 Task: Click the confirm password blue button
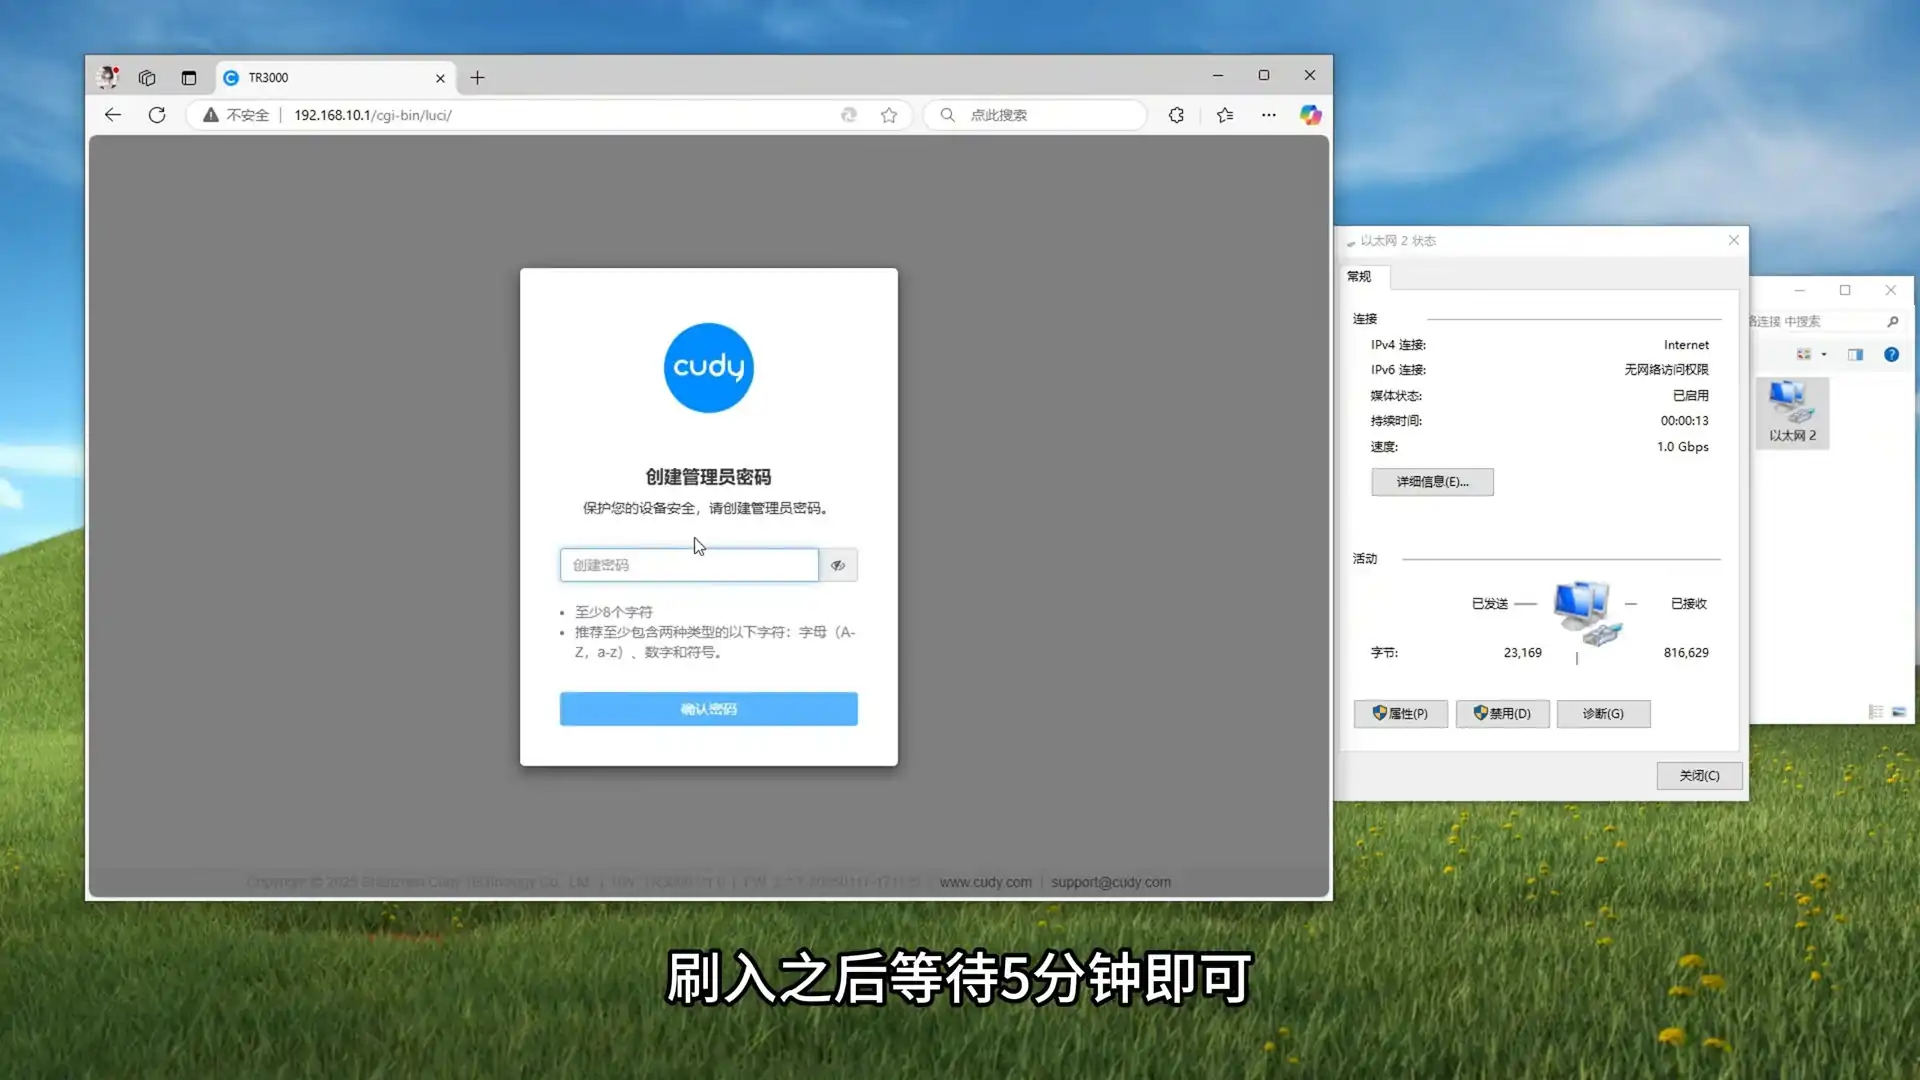point(709,709)
